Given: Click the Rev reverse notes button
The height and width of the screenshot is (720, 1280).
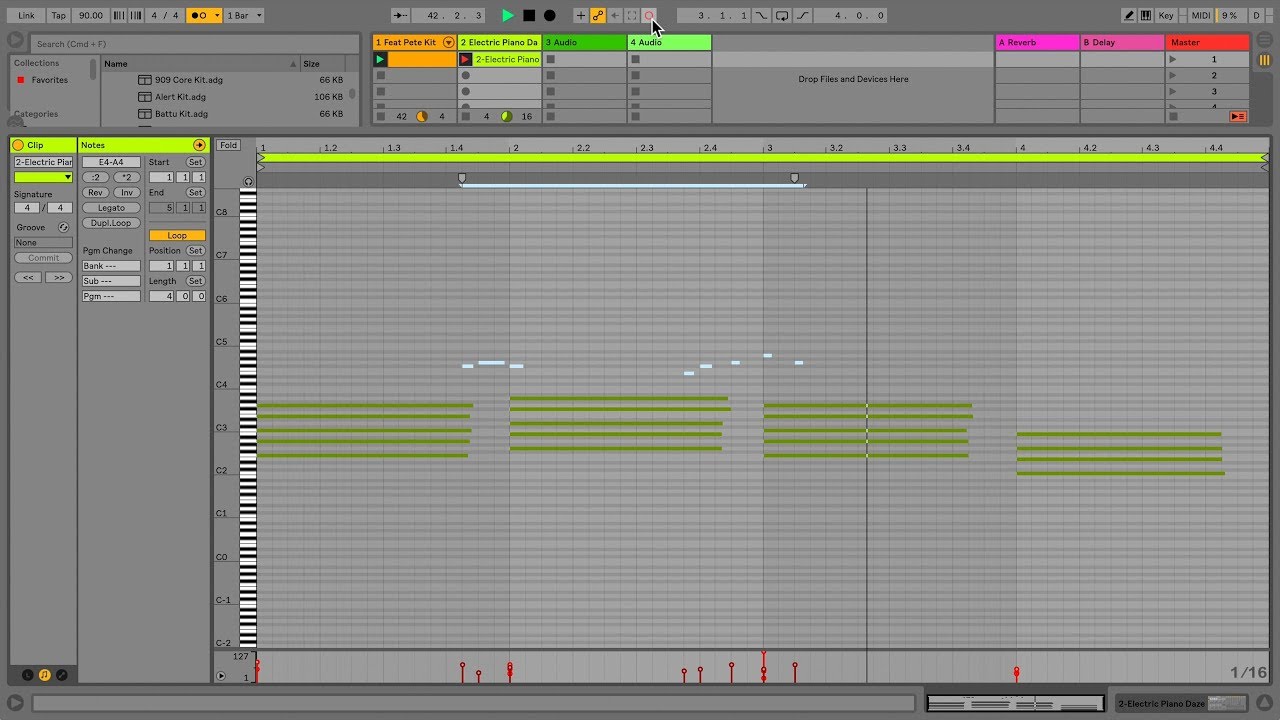Looking at the screenshot, I should 96,192.
